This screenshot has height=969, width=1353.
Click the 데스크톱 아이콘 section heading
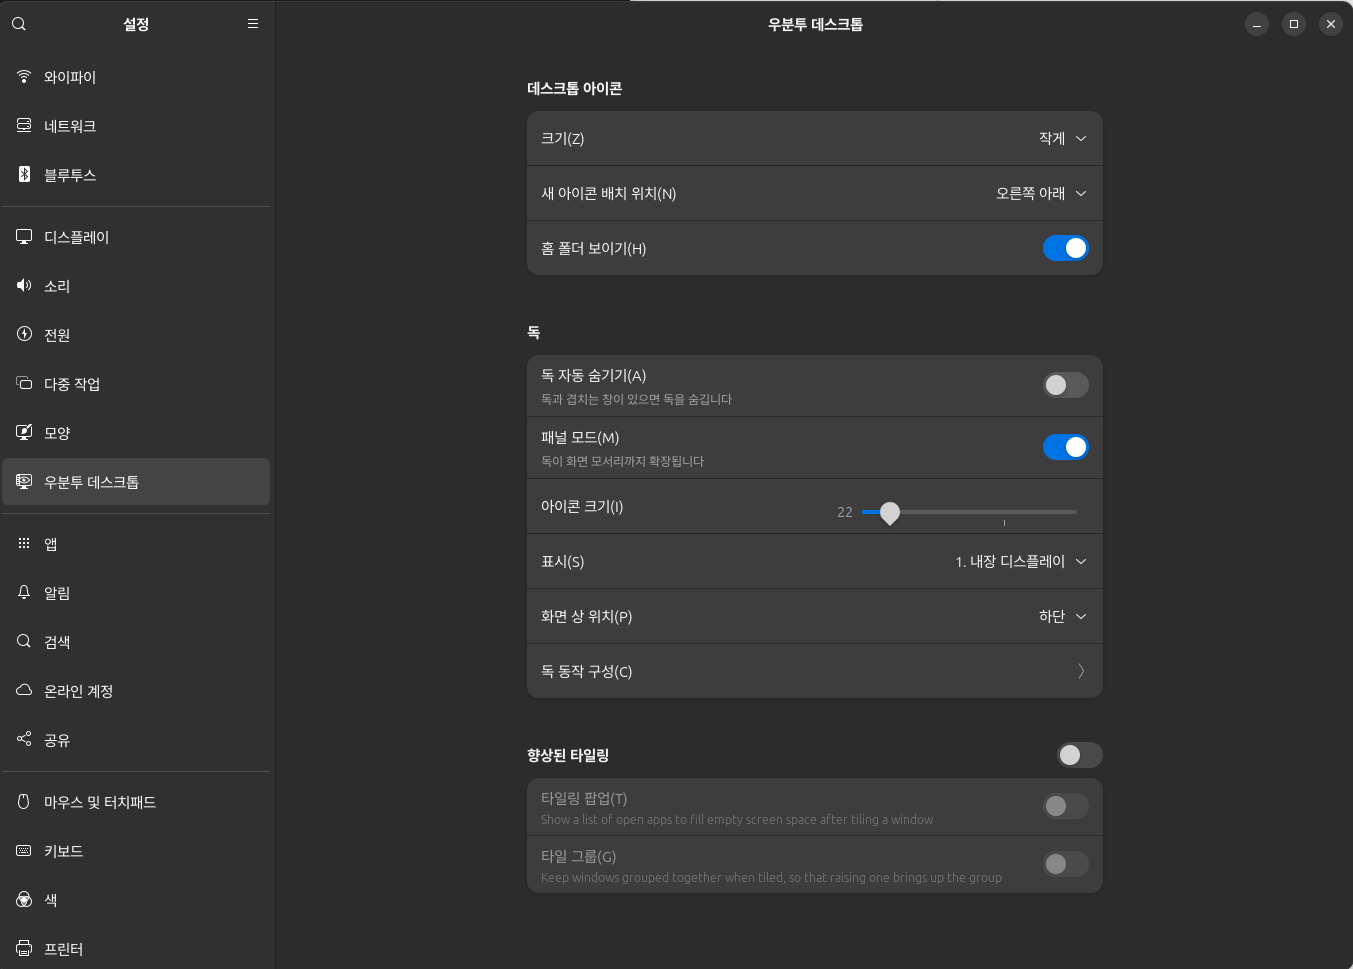[574, 89]
